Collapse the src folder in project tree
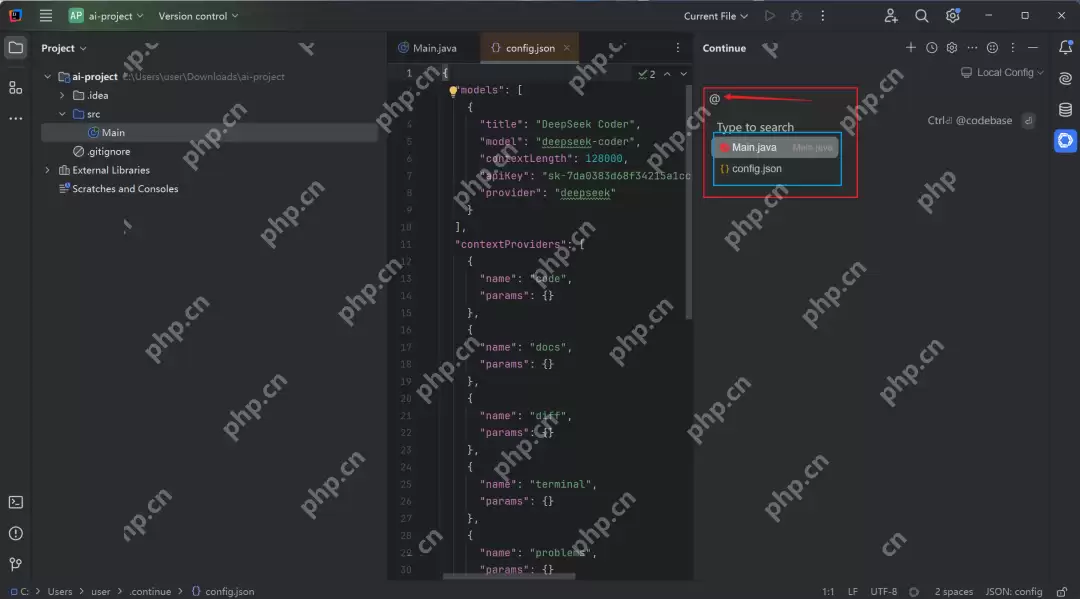This screenshot has width=1080, height=599. point(62,114)
